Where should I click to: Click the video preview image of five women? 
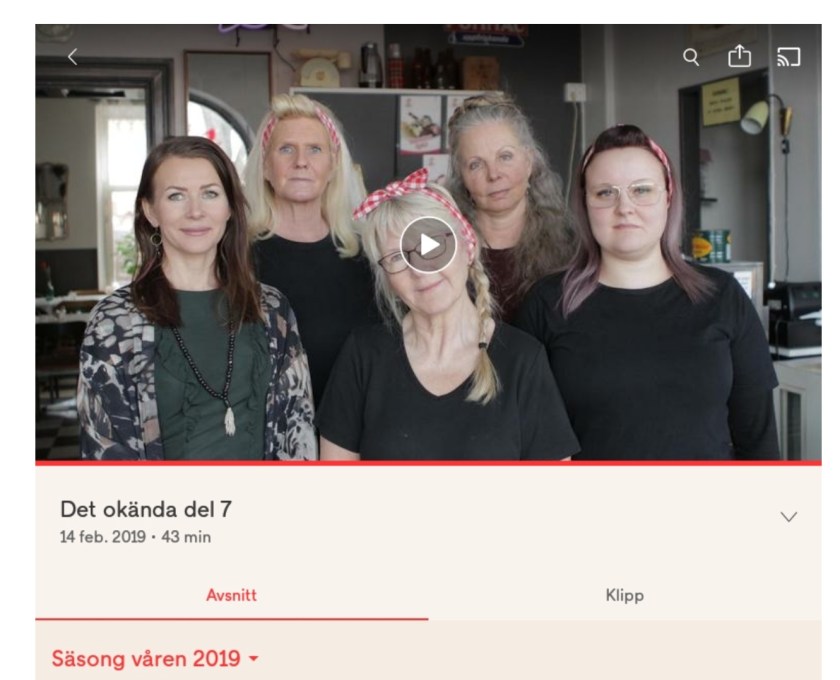[428, 242]
